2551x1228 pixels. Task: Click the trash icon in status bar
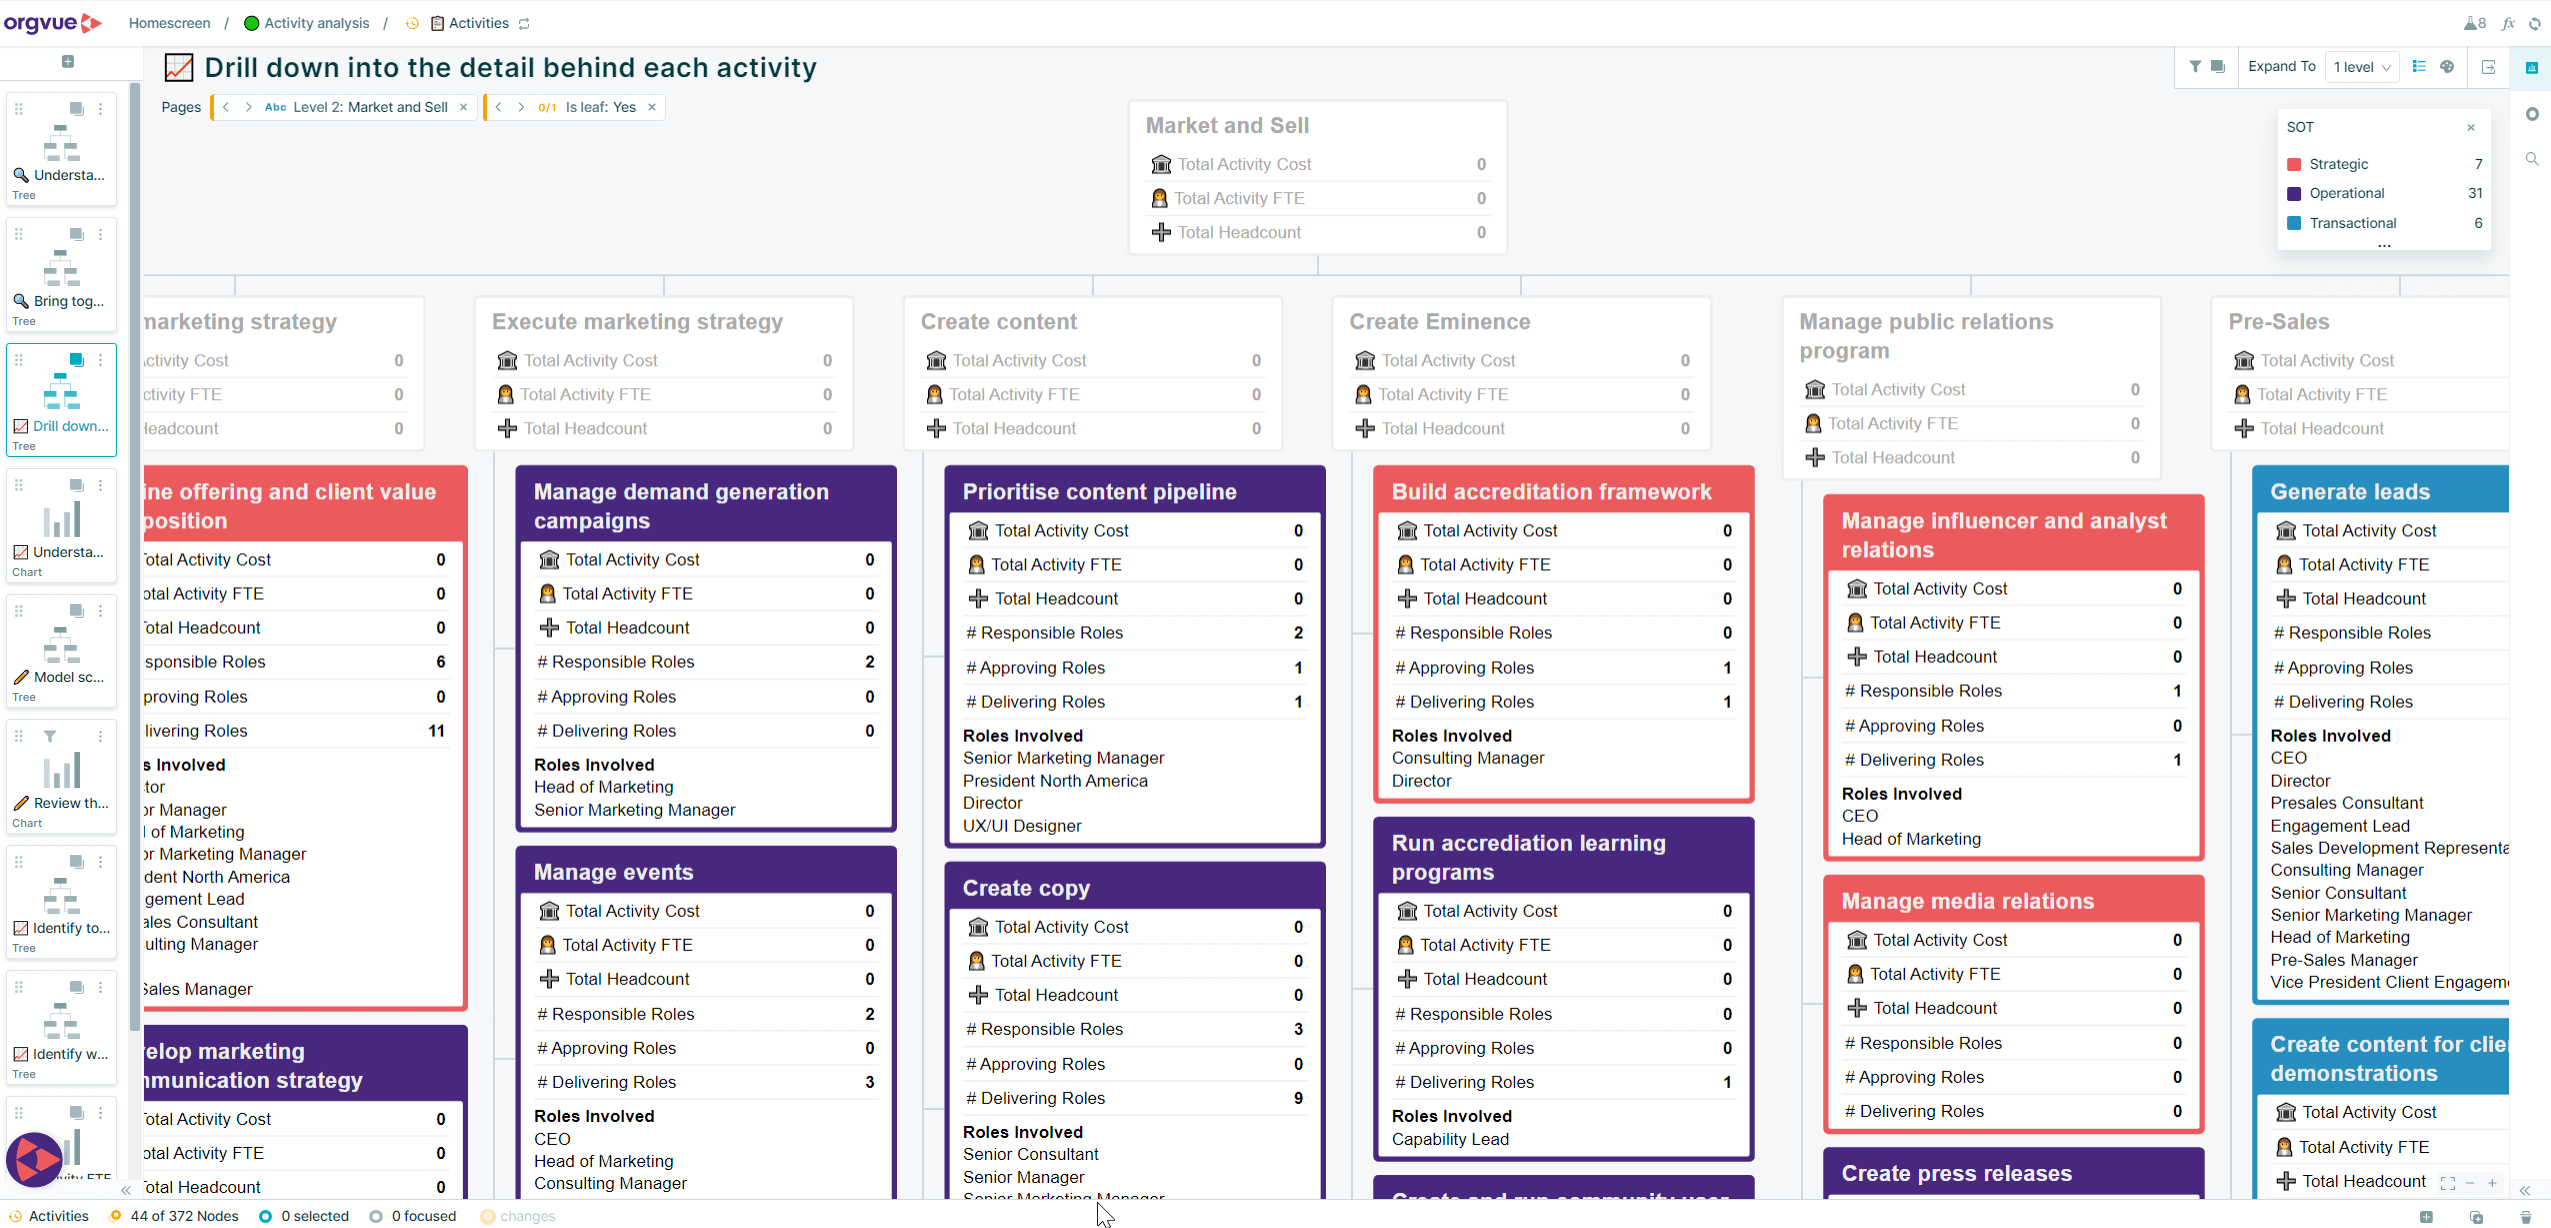pyautogui.click(x=2526, y=1217)
